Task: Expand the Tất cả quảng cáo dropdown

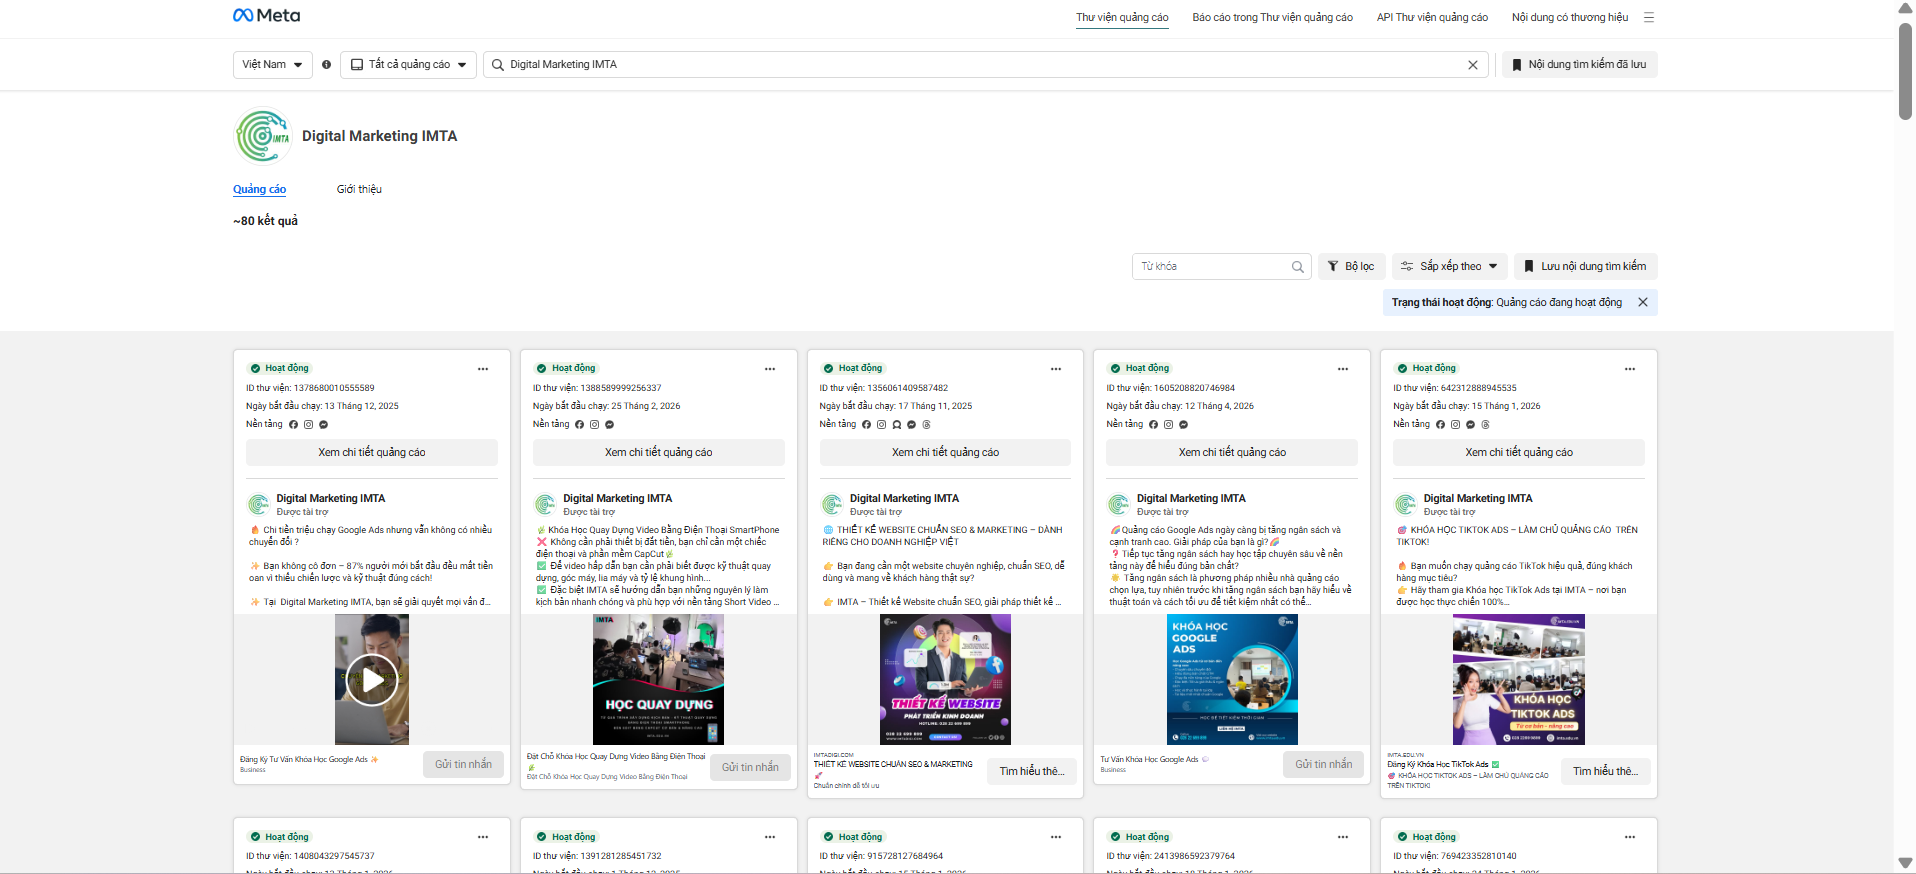Action: tap(408, 64)
